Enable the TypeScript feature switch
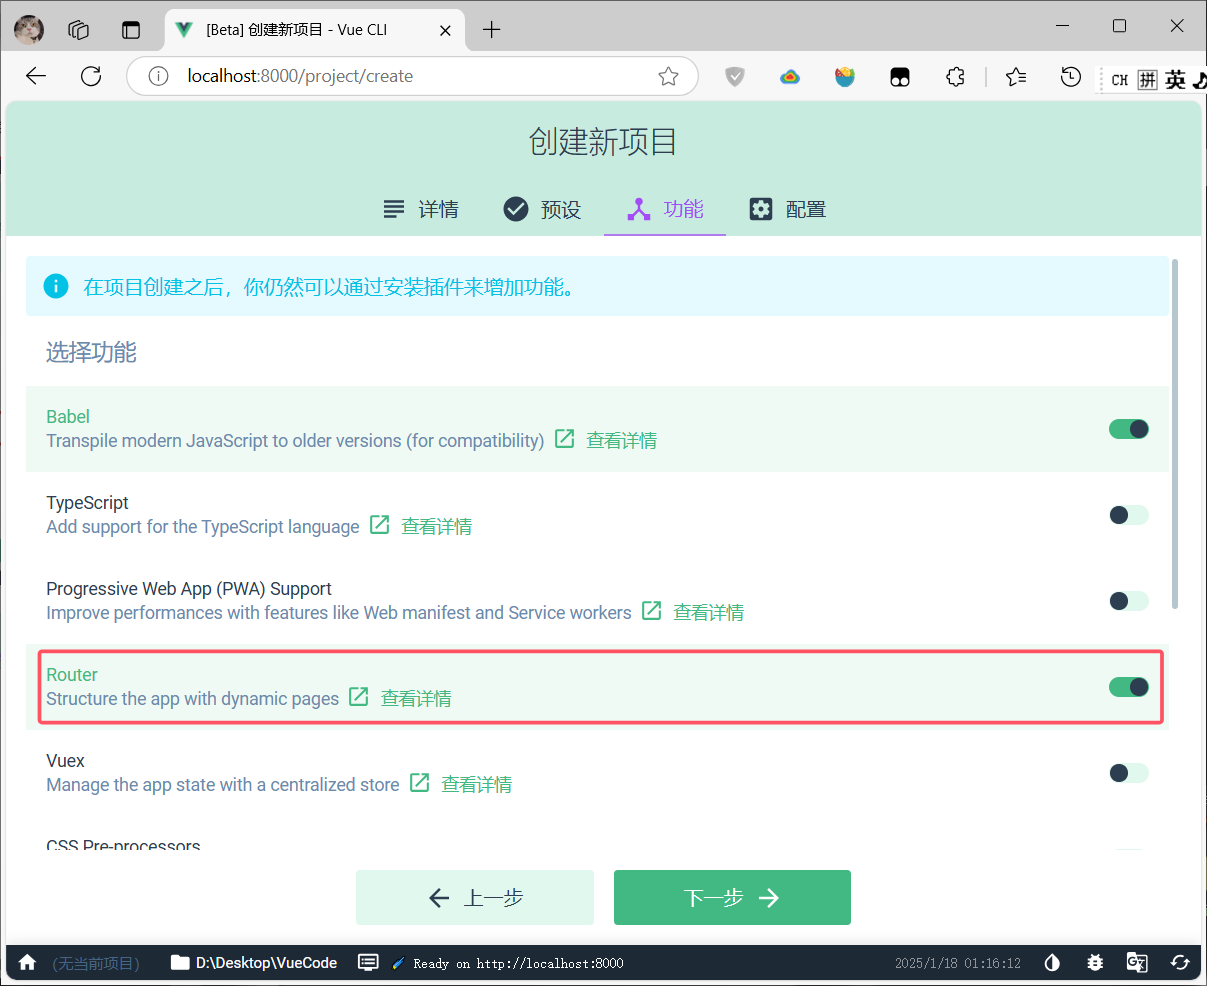 1129,515
